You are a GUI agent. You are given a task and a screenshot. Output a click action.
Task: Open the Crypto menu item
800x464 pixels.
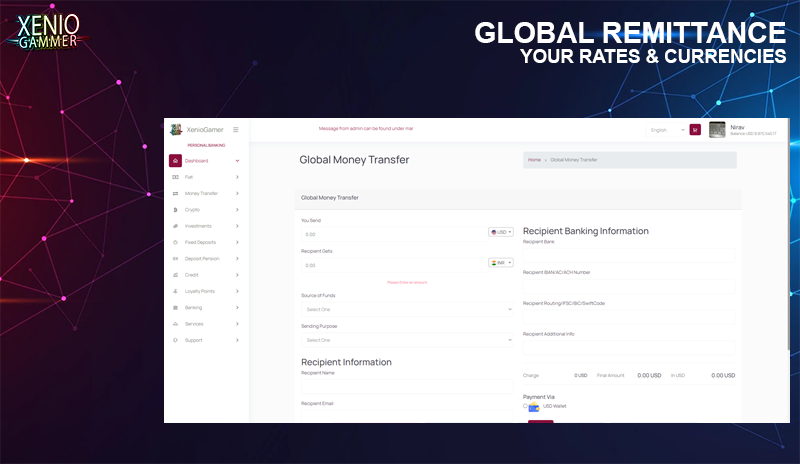pos(205,210)
